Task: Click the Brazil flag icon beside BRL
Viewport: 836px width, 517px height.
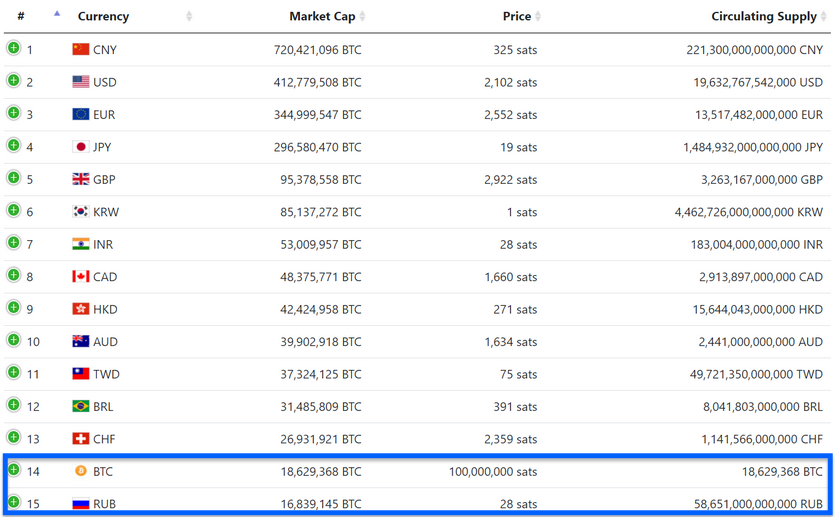Action: [x=81, y=406]
